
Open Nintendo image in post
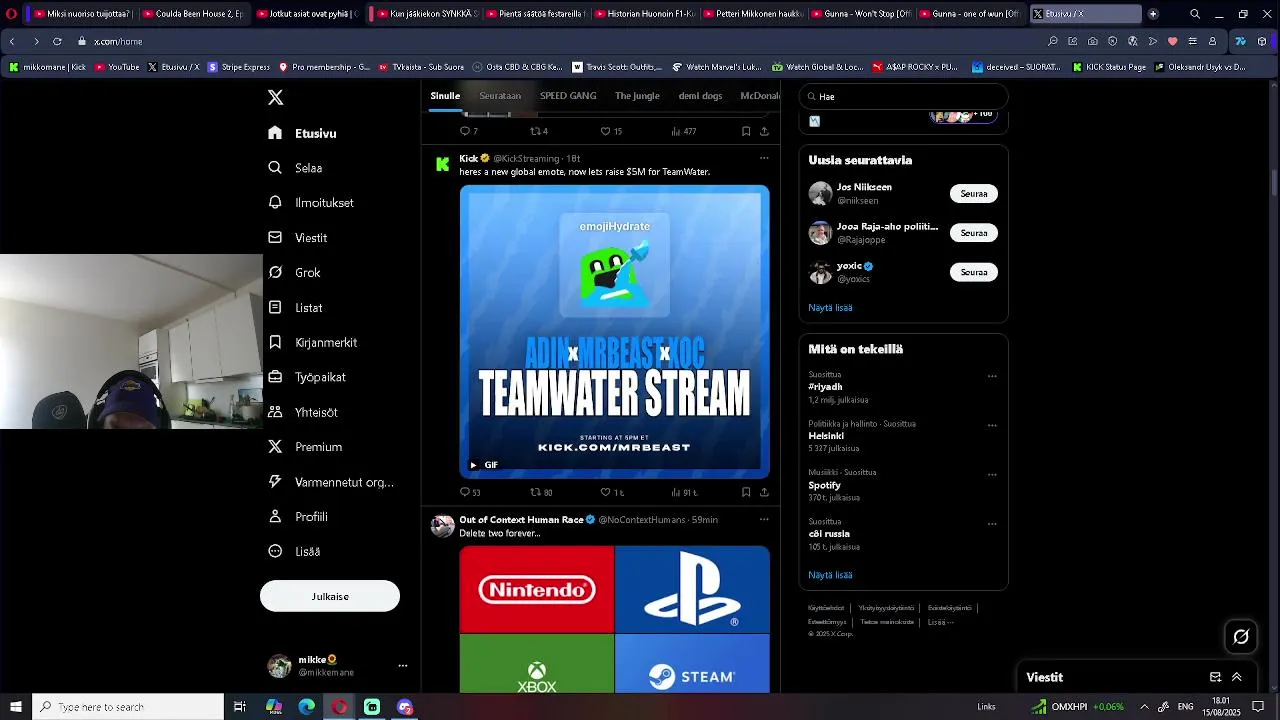pos(537,590)
